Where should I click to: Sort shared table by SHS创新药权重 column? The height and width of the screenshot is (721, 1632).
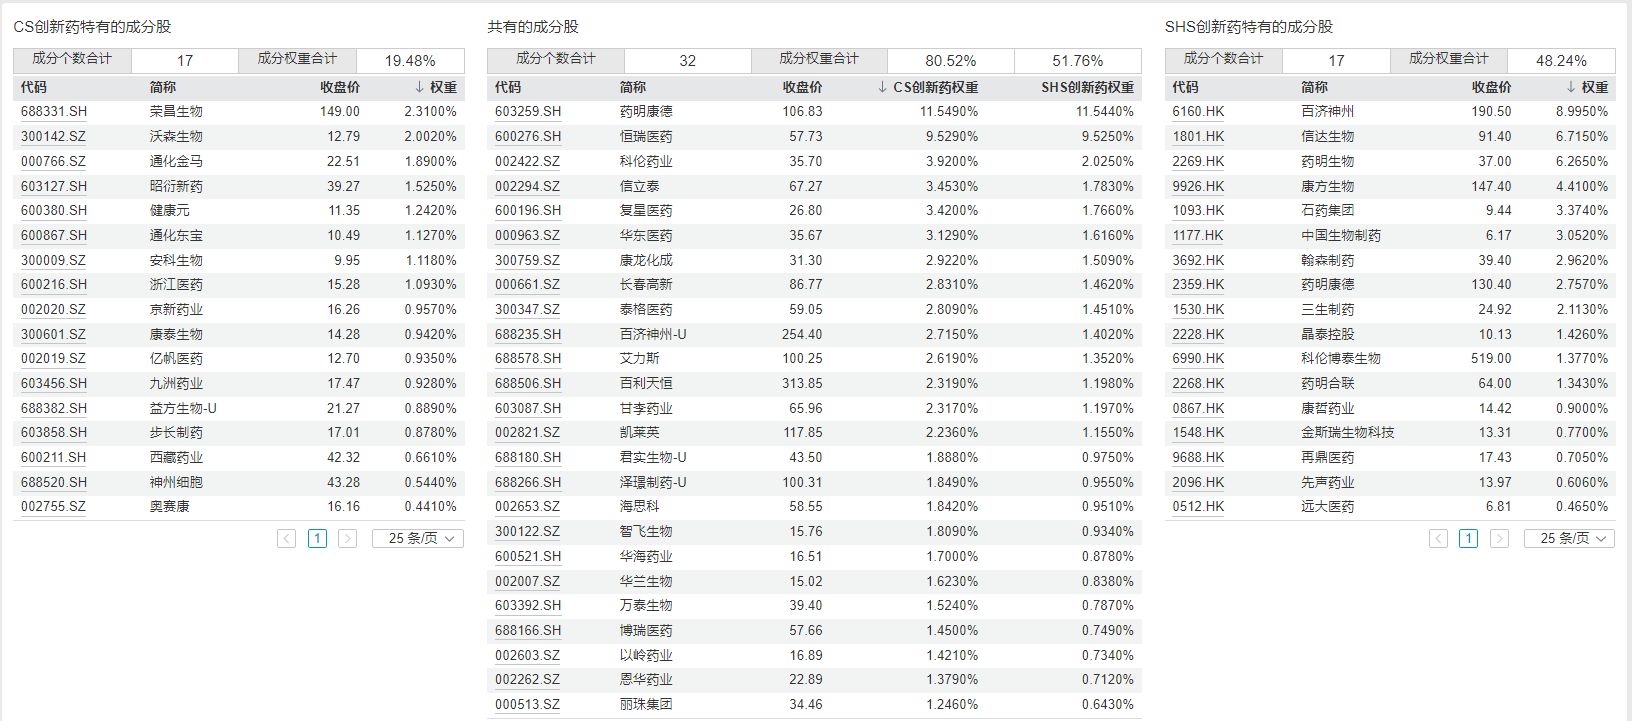[x=1088, y=87]
